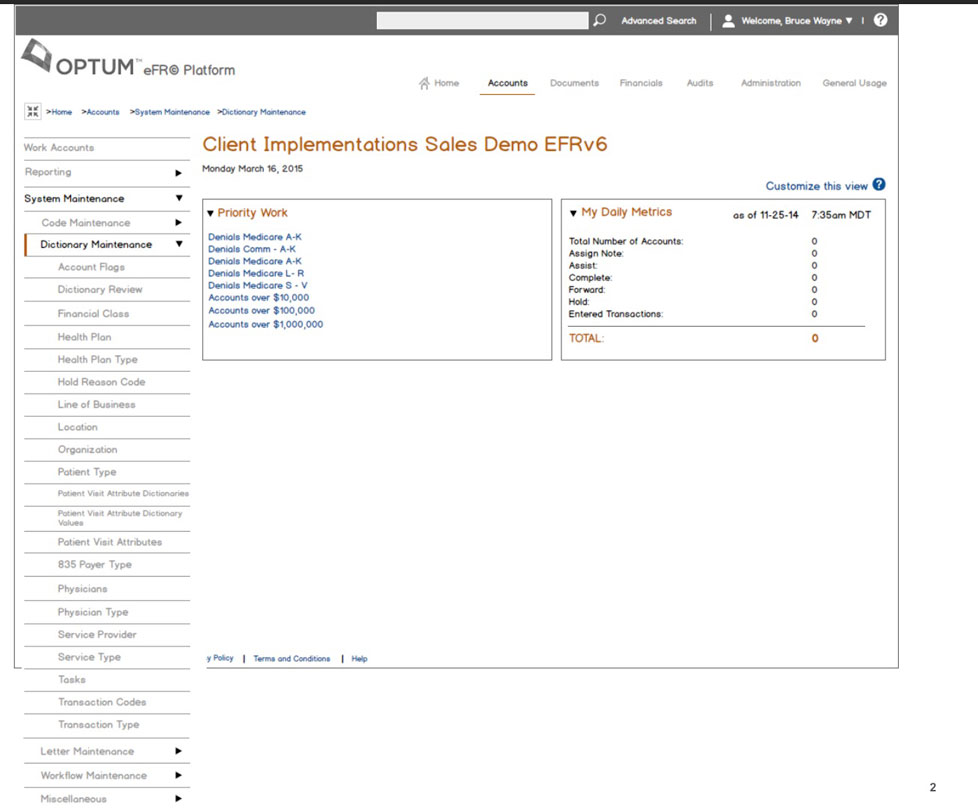Screen dimensions: 978x809
Task: Open Denials Medicare L-R link
Action: tap(256, 273)
